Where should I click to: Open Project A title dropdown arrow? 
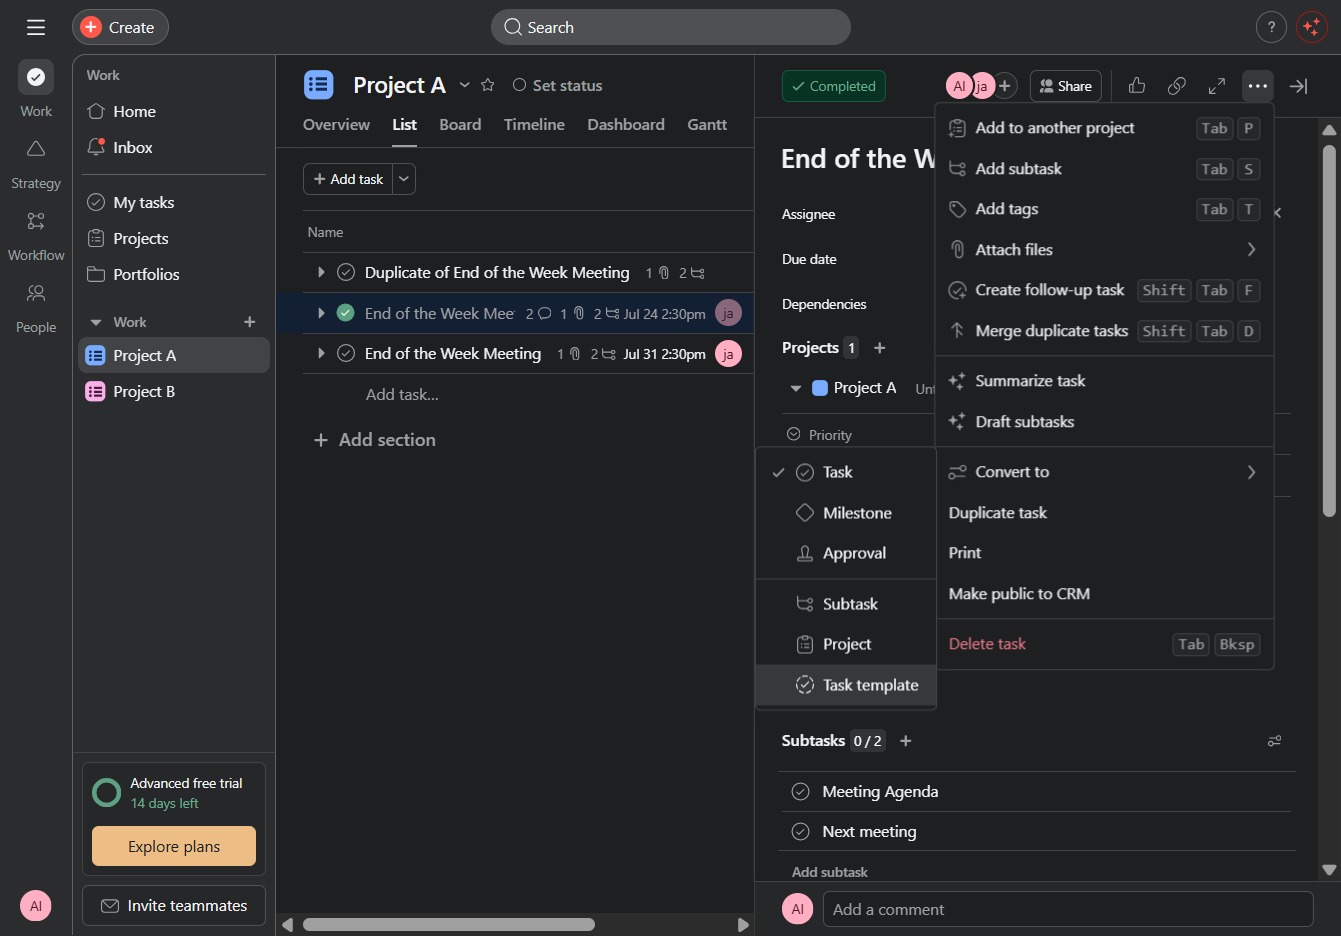coord(465,85)
